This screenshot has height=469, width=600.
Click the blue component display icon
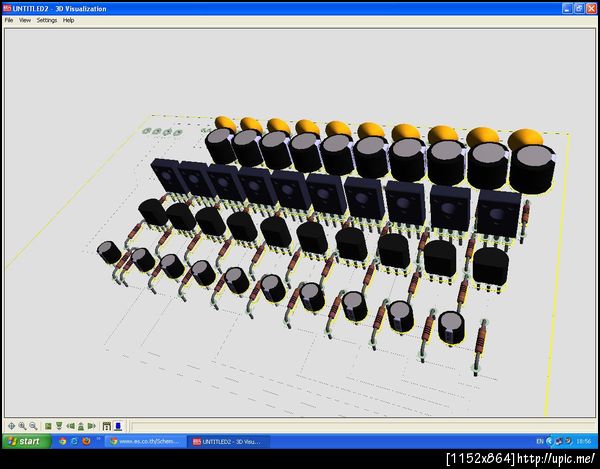[118, 426]
